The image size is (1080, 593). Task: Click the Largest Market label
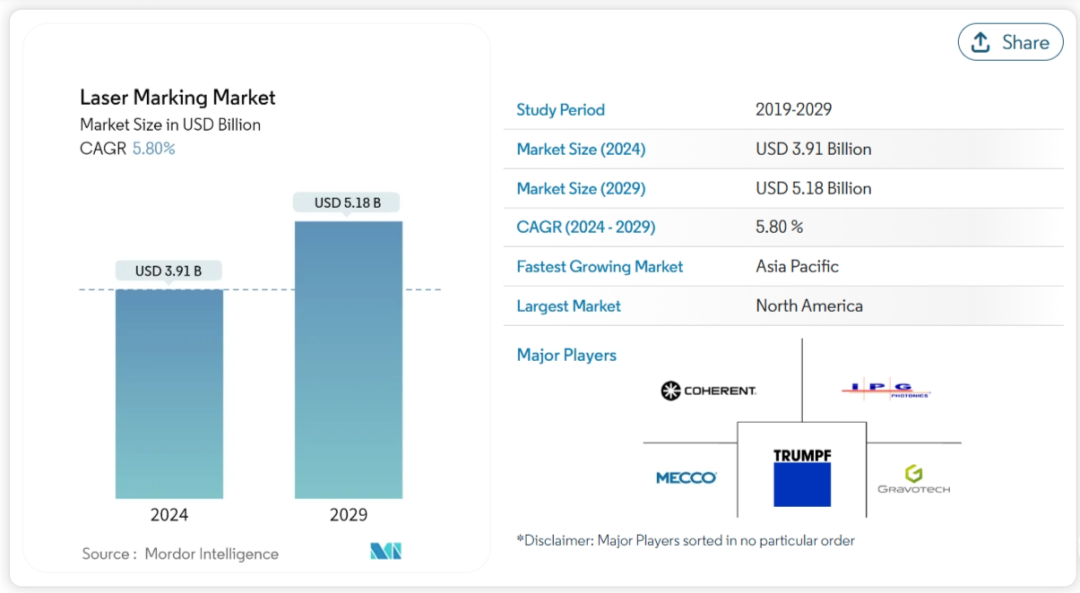point(568,306)
